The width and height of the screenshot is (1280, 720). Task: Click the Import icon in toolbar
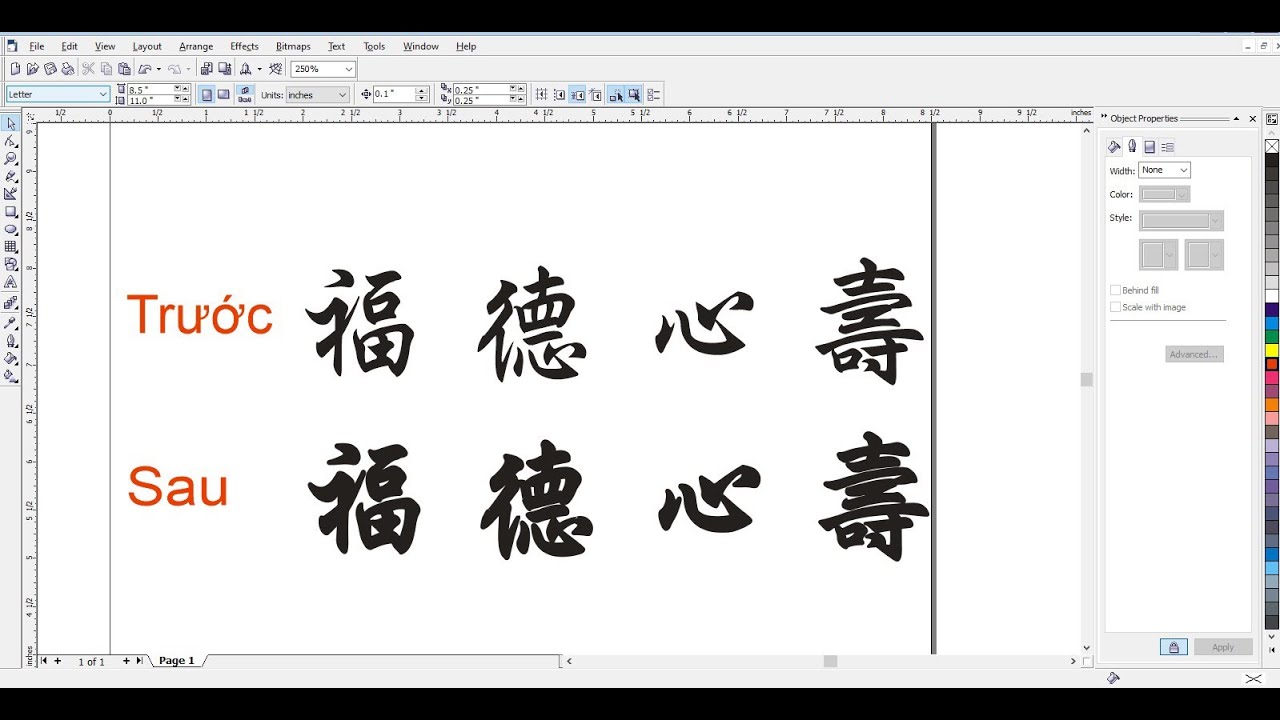(x=206, y=69)
